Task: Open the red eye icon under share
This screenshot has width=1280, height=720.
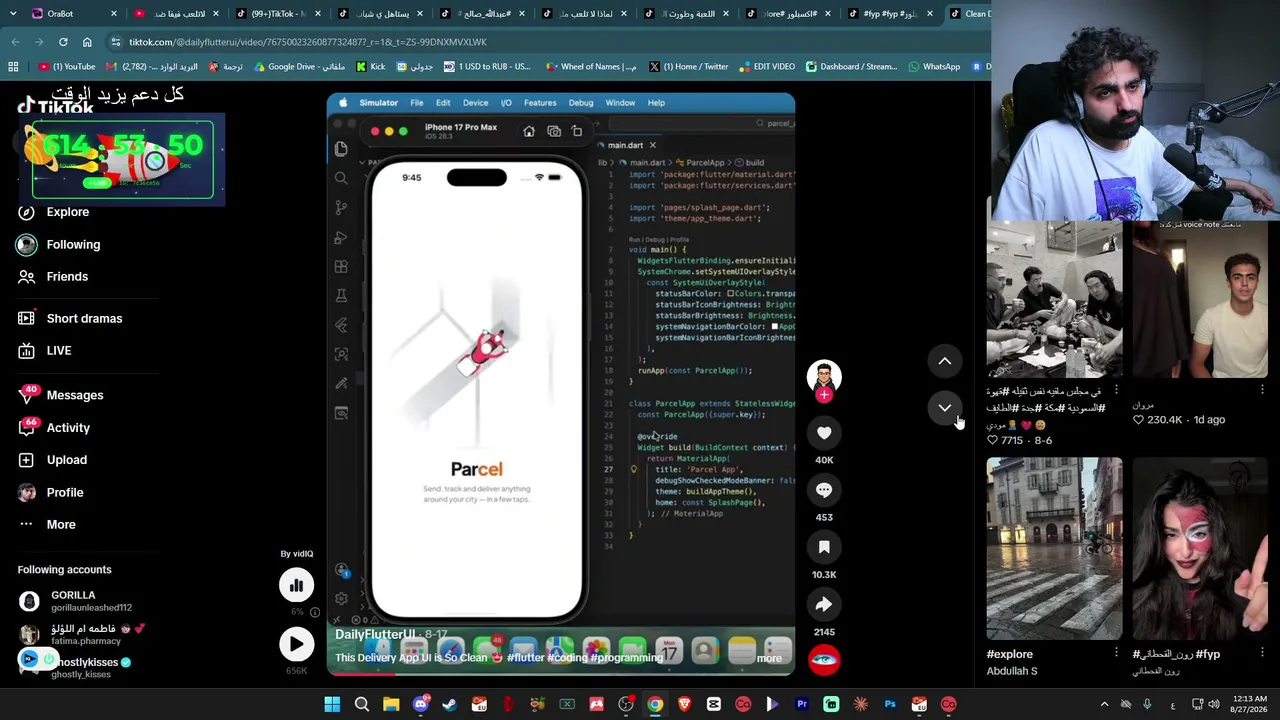Action: [x=824, y=660]
